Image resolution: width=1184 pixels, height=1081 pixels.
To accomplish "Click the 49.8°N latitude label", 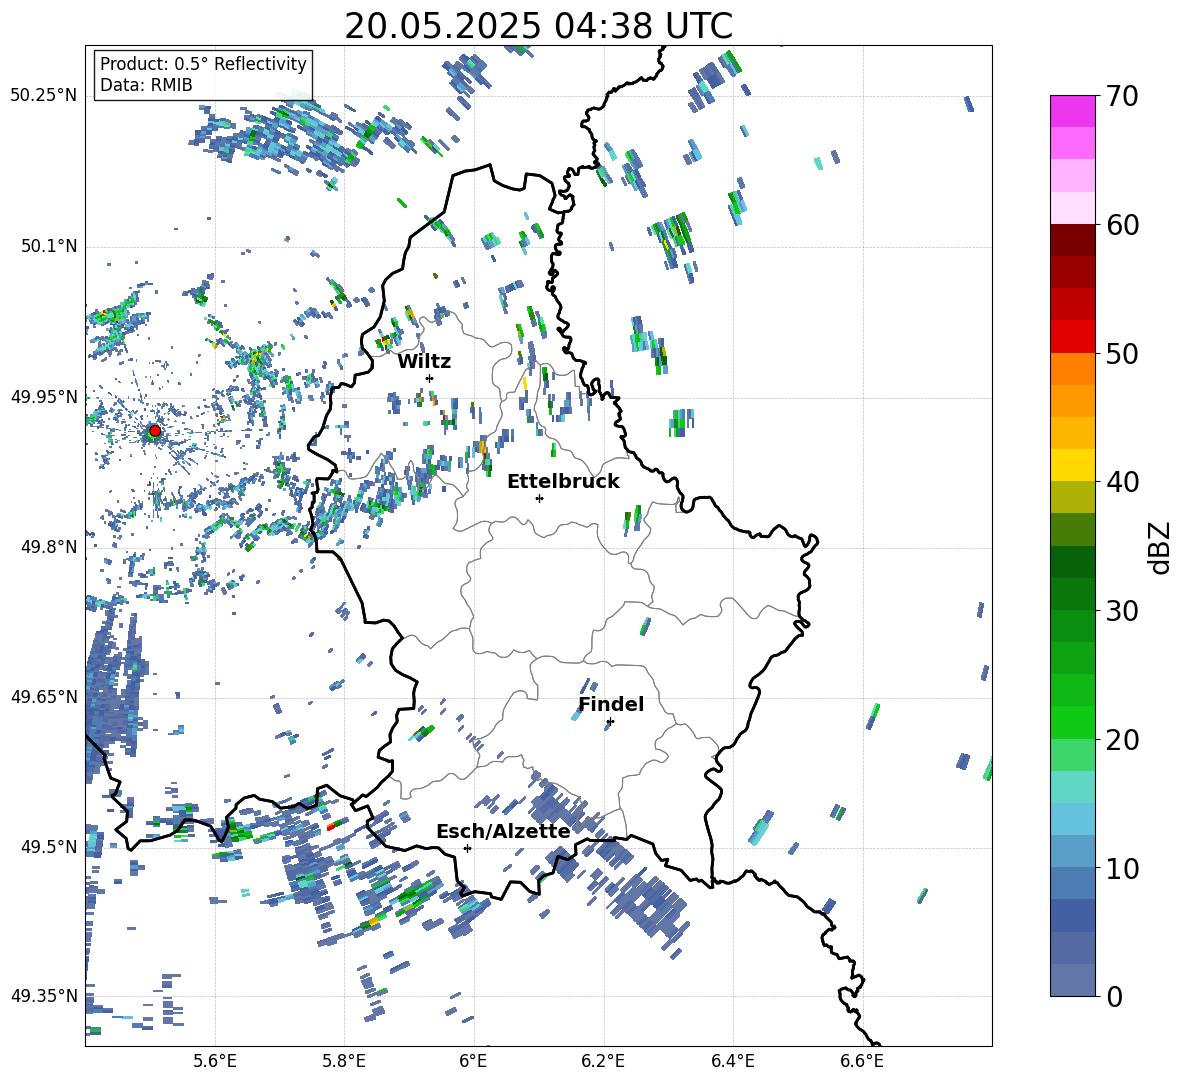I will coord(49,547).
